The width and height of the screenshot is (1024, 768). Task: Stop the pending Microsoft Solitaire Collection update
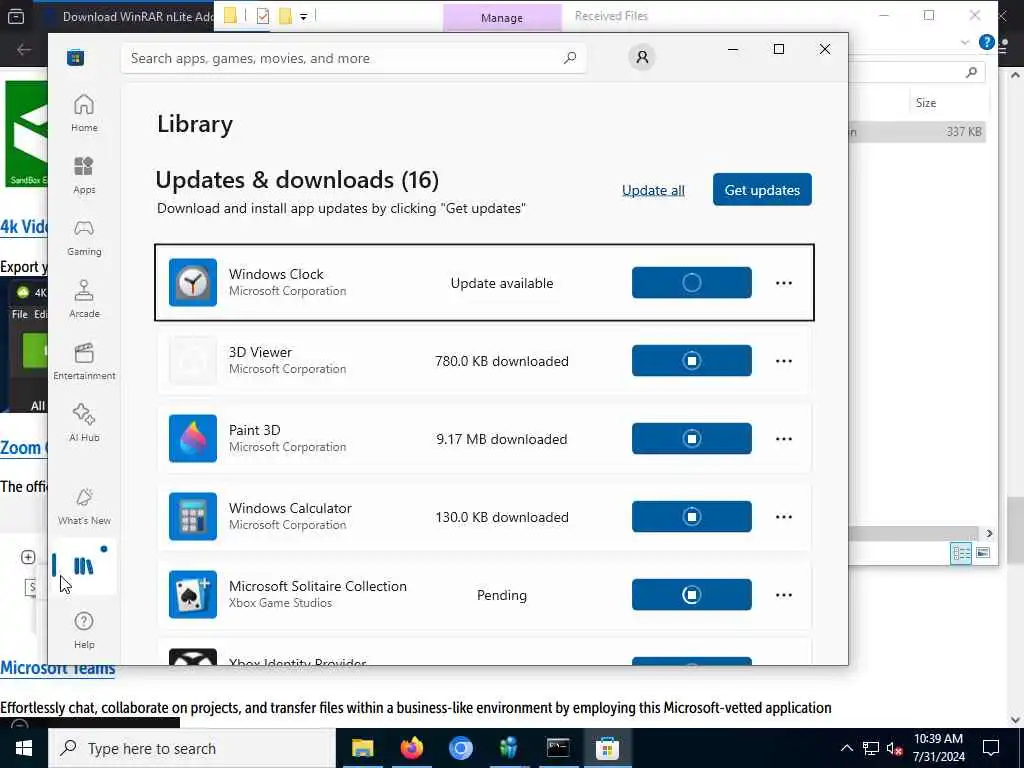point(692,594)
